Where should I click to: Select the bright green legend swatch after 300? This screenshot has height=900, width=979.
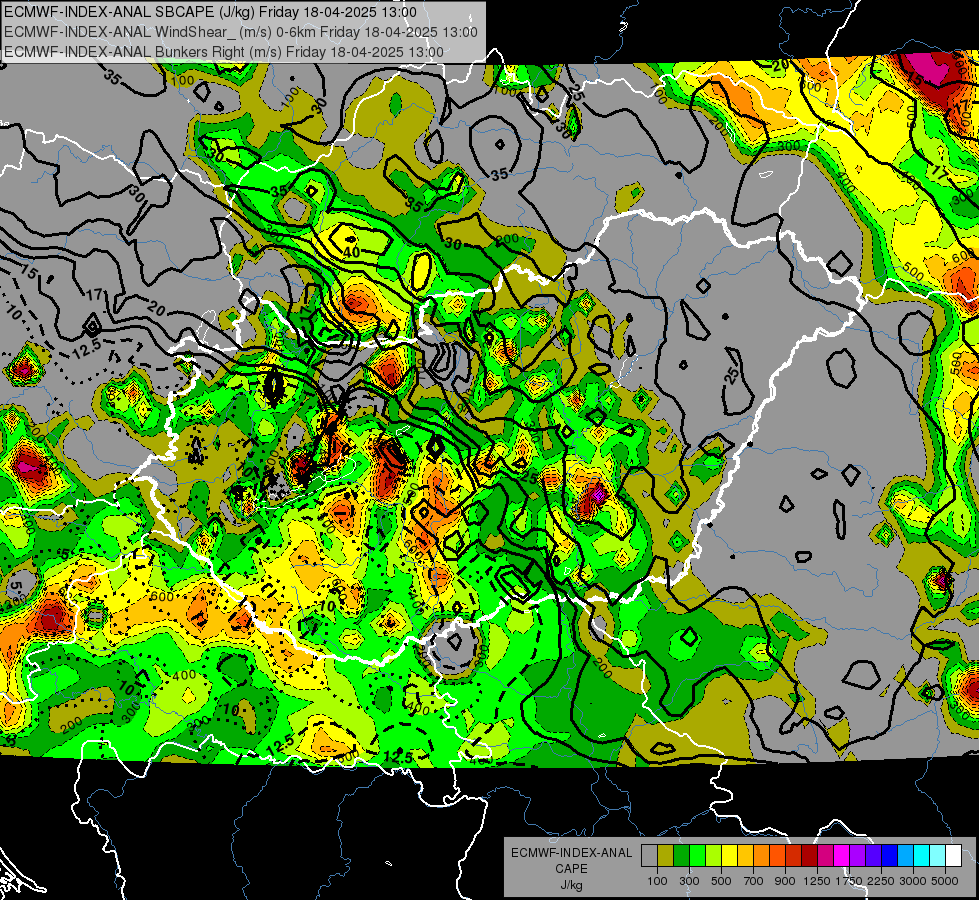pyautogui.click(x=697, y=856)
